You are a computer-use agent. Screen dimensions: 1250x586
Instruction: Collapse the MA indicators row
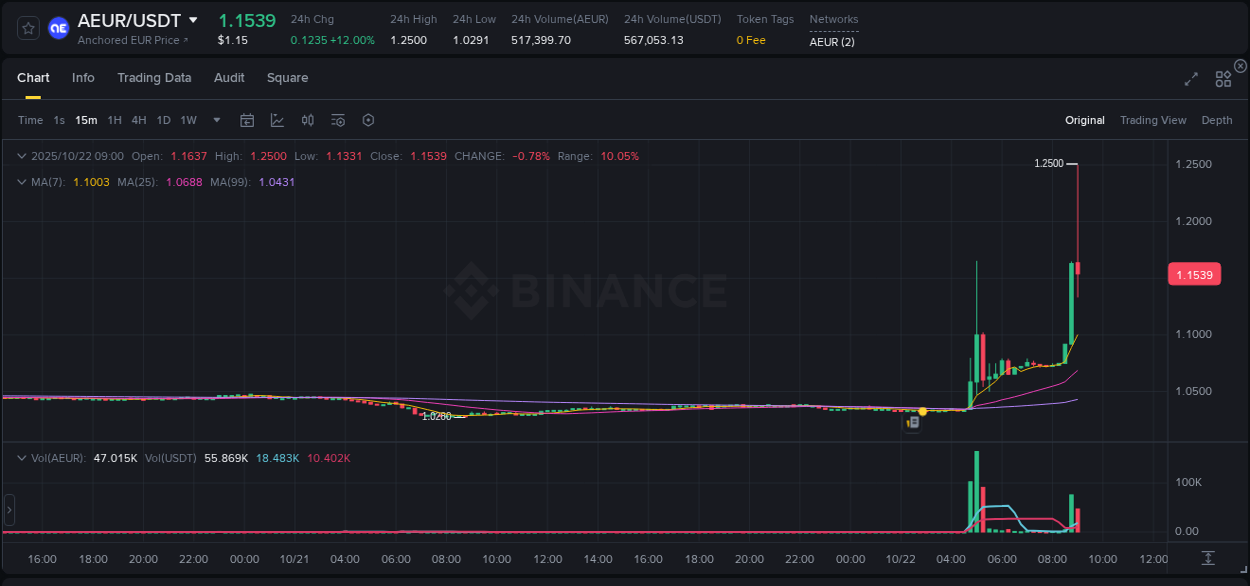(x=22, y=182)
